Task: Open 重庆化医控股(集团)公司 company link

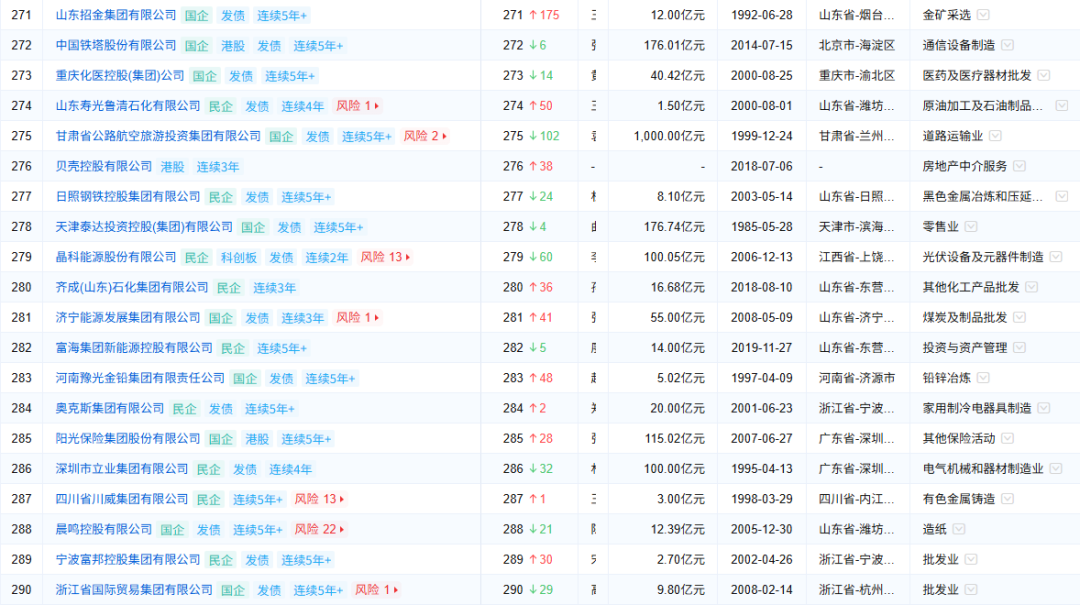Action: pos(120,75)
